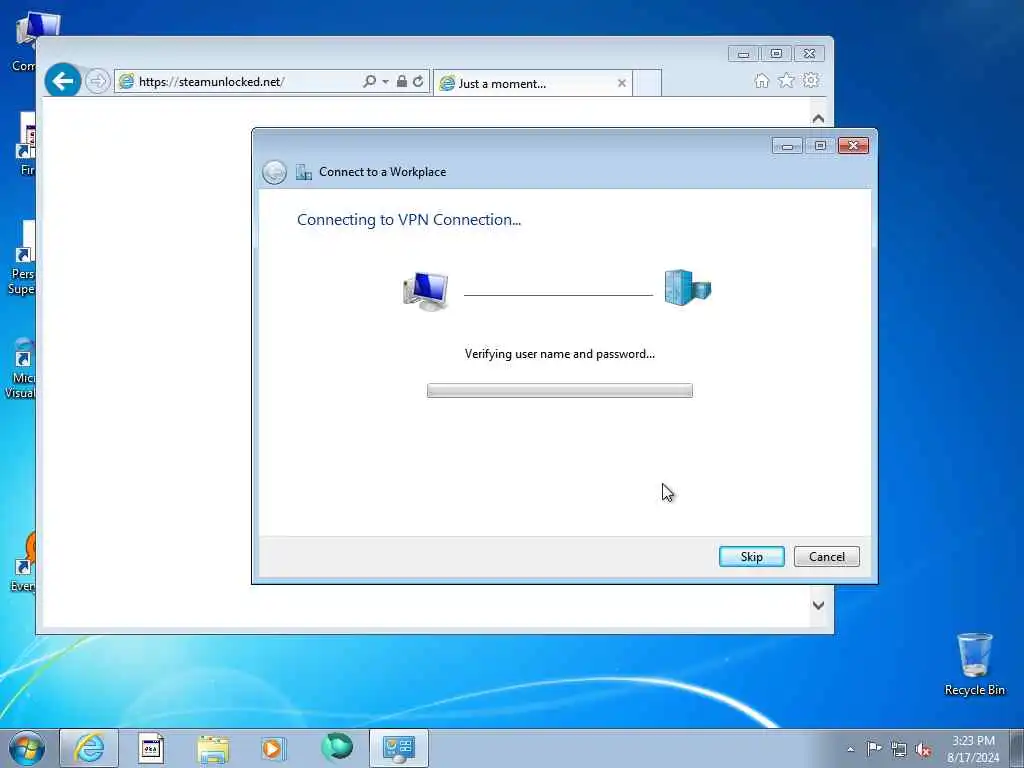
Task: Go back in Internet Explorer
Action: (x=63, y=81)
